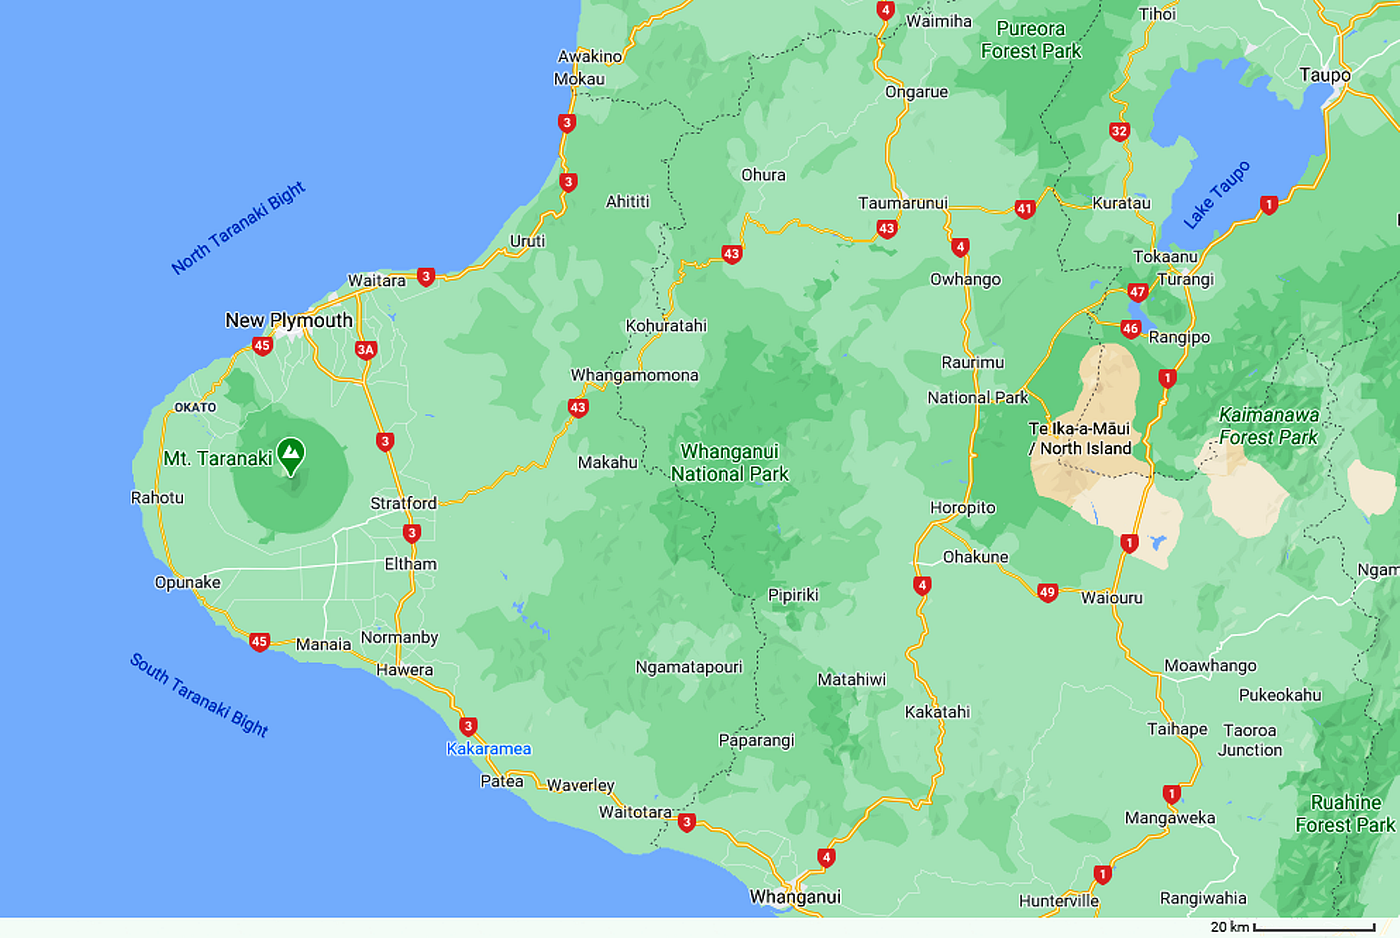Click the highway 49 shield near Ohakune
This screenshot has width=1400, height=938.
coord(1047,592)
